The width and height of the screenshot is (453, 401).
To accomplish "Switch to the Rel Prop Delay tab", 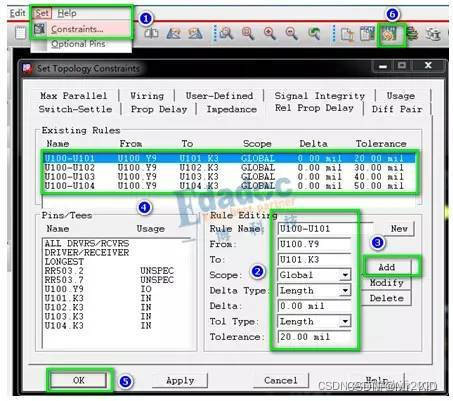I will pos(314,108).
